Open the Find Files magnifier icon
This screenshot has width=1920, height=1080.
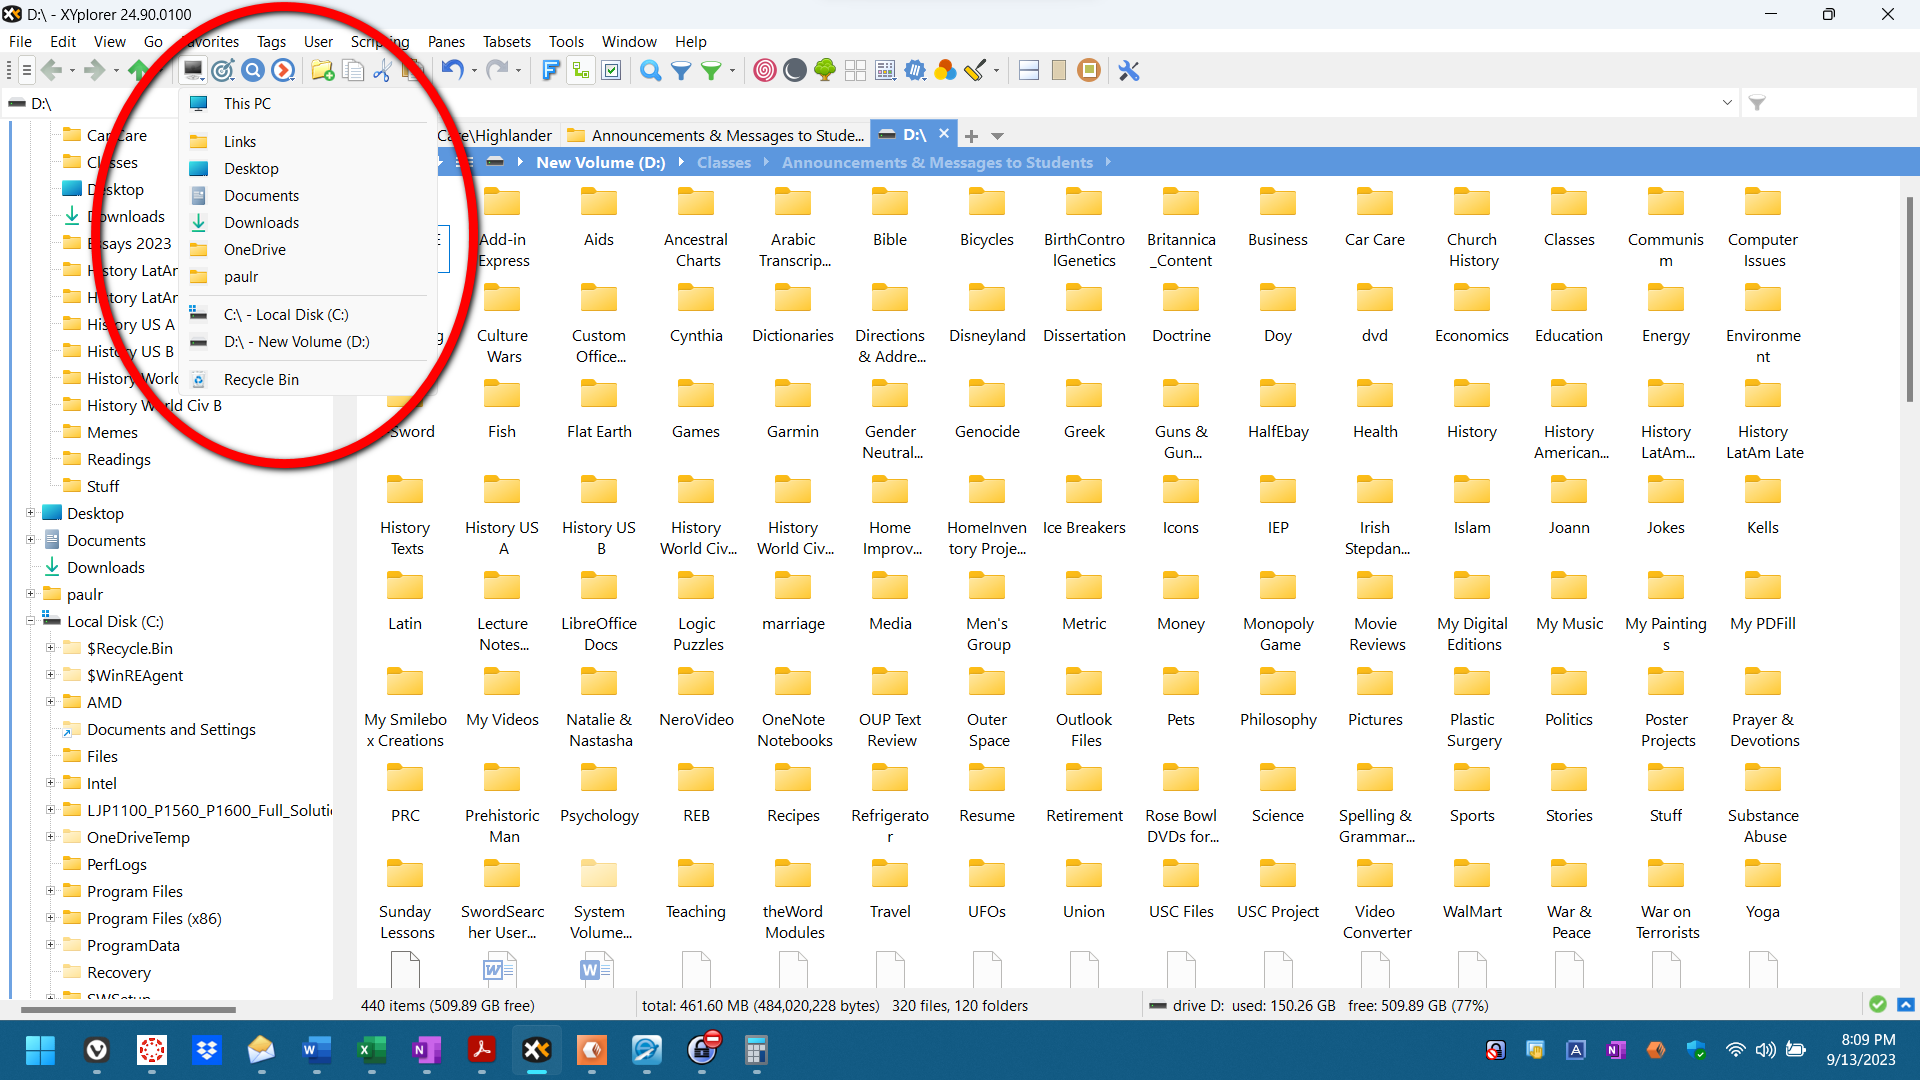click(650, 70)
